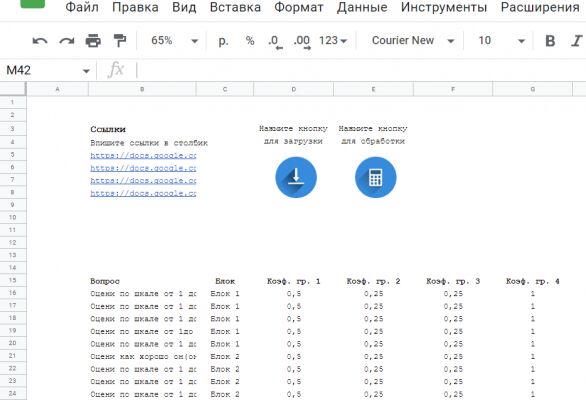Viewport: 586px width, 400px height.
Task: Expand the name box M42 dropdown
Action: pyautogui.click(x=86, y=71)
